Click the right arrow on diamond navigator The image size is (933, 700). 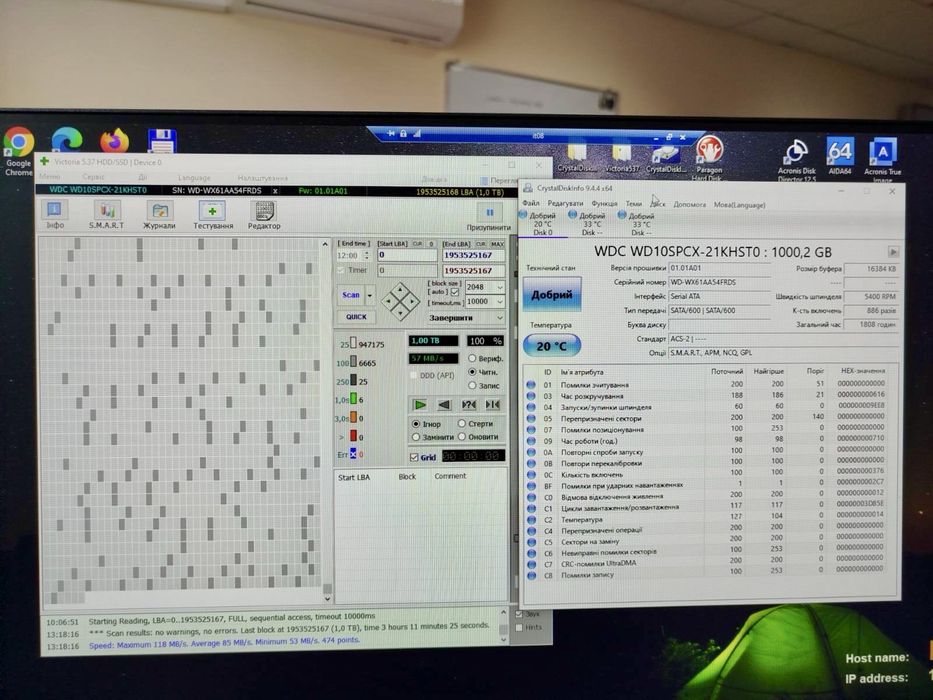pyautogui.click(x=412, y=301)
